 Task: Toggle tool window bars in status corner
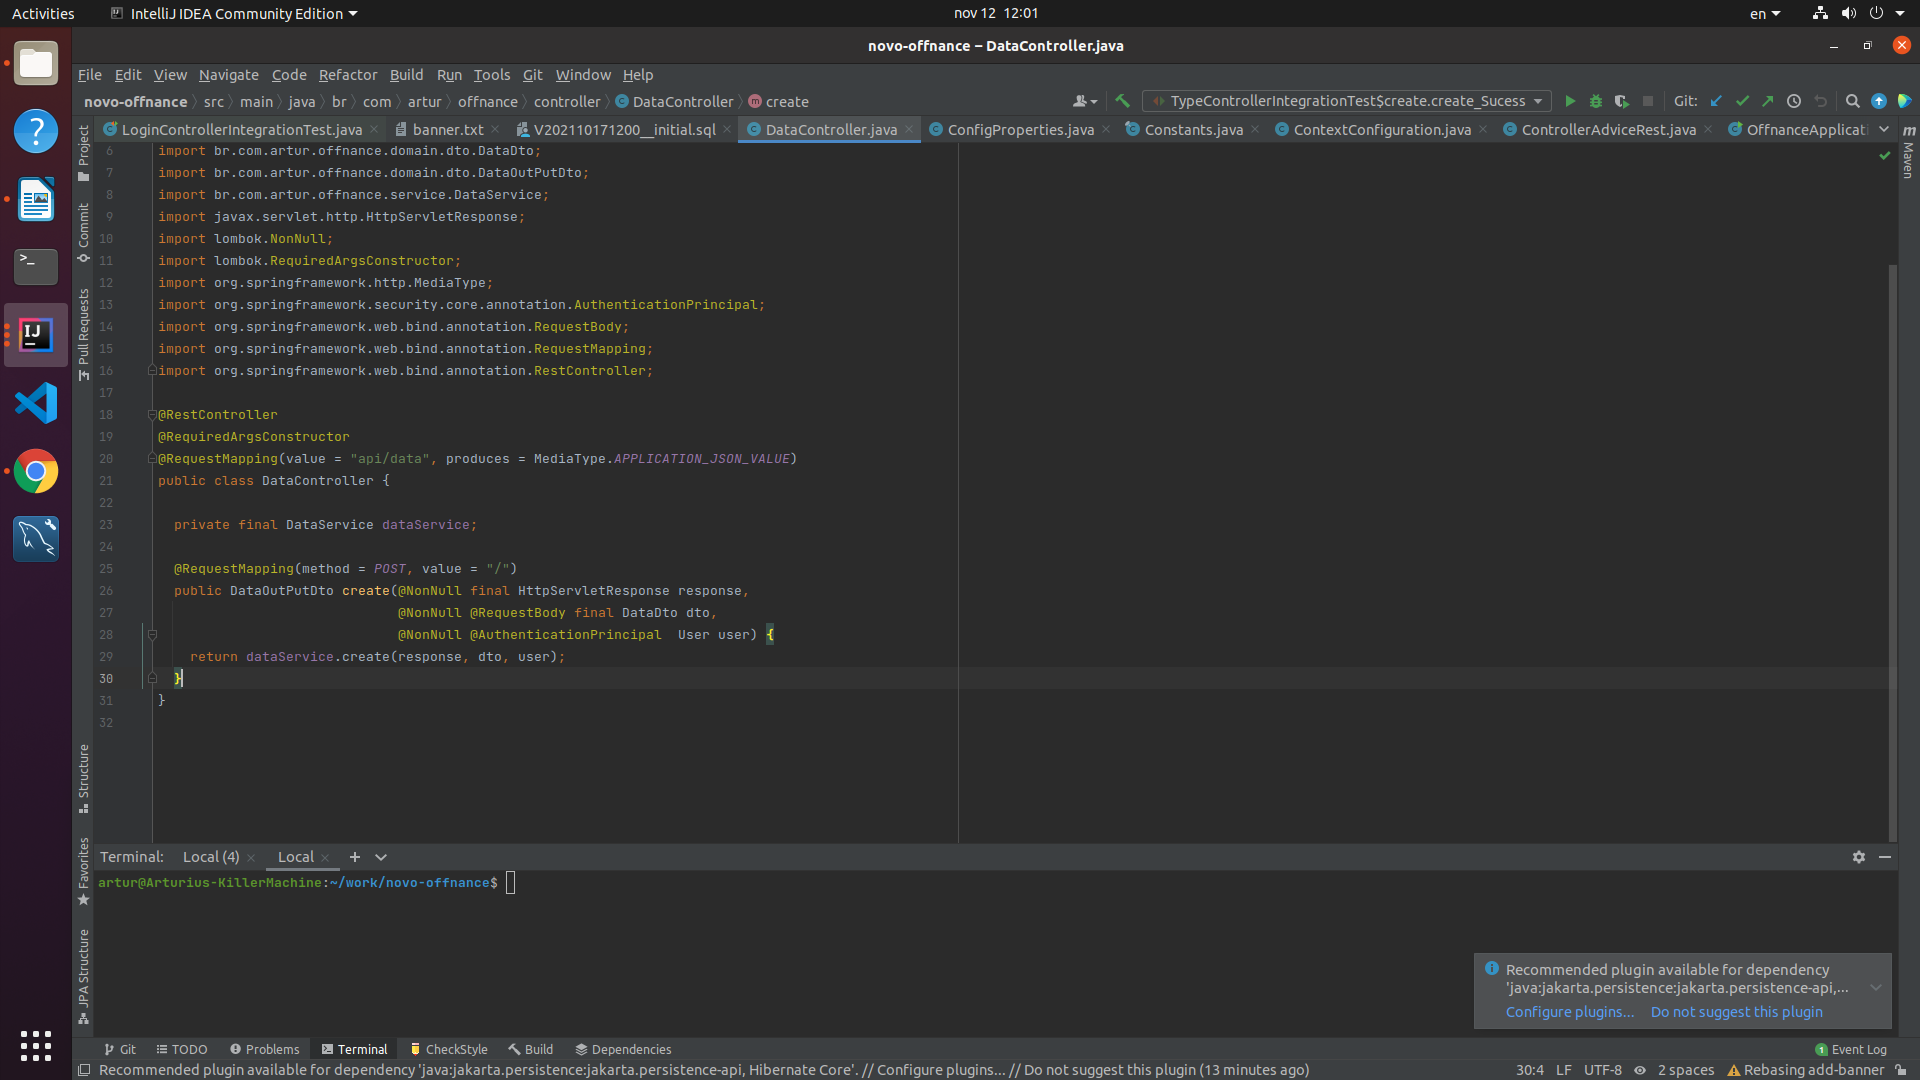click(85, 1070)
